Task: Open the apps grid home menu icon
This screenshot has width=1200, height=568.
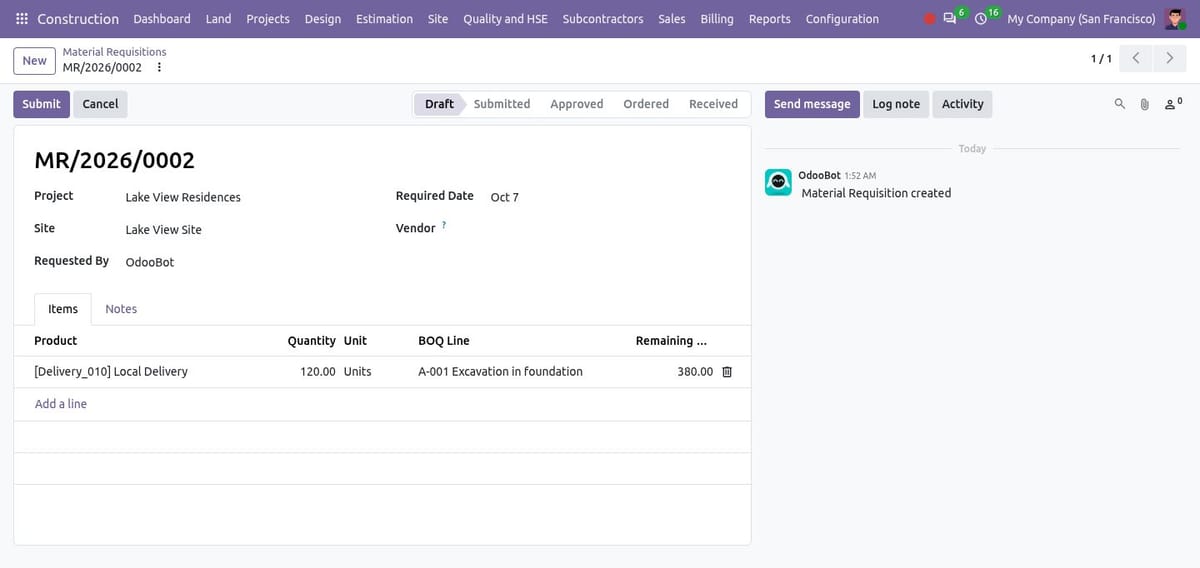Action: point(22,19)
